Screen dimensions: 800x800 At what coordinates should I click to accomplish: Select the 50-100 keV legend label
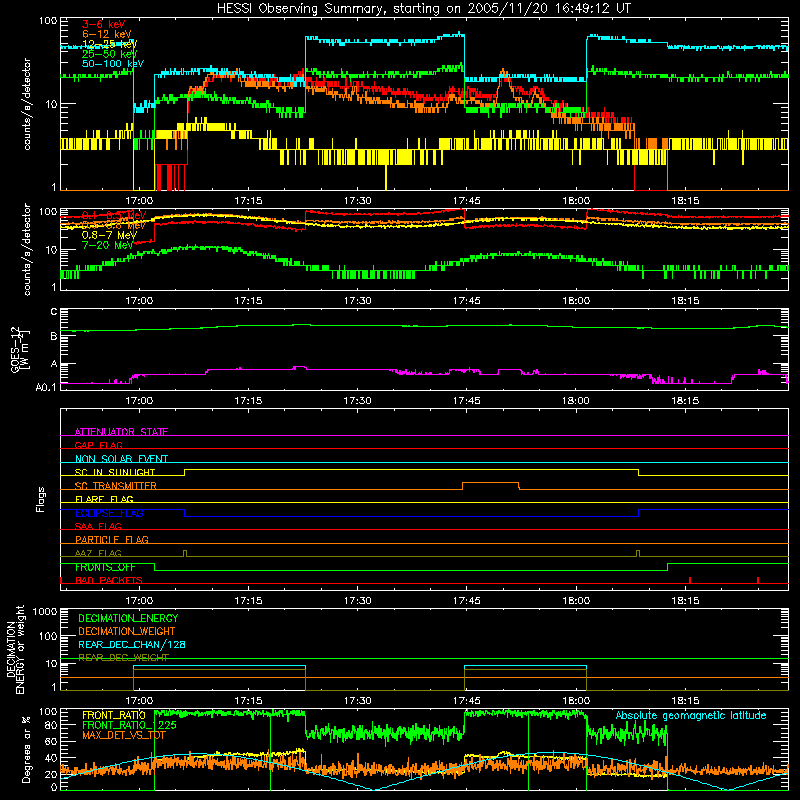click(113, 64)
